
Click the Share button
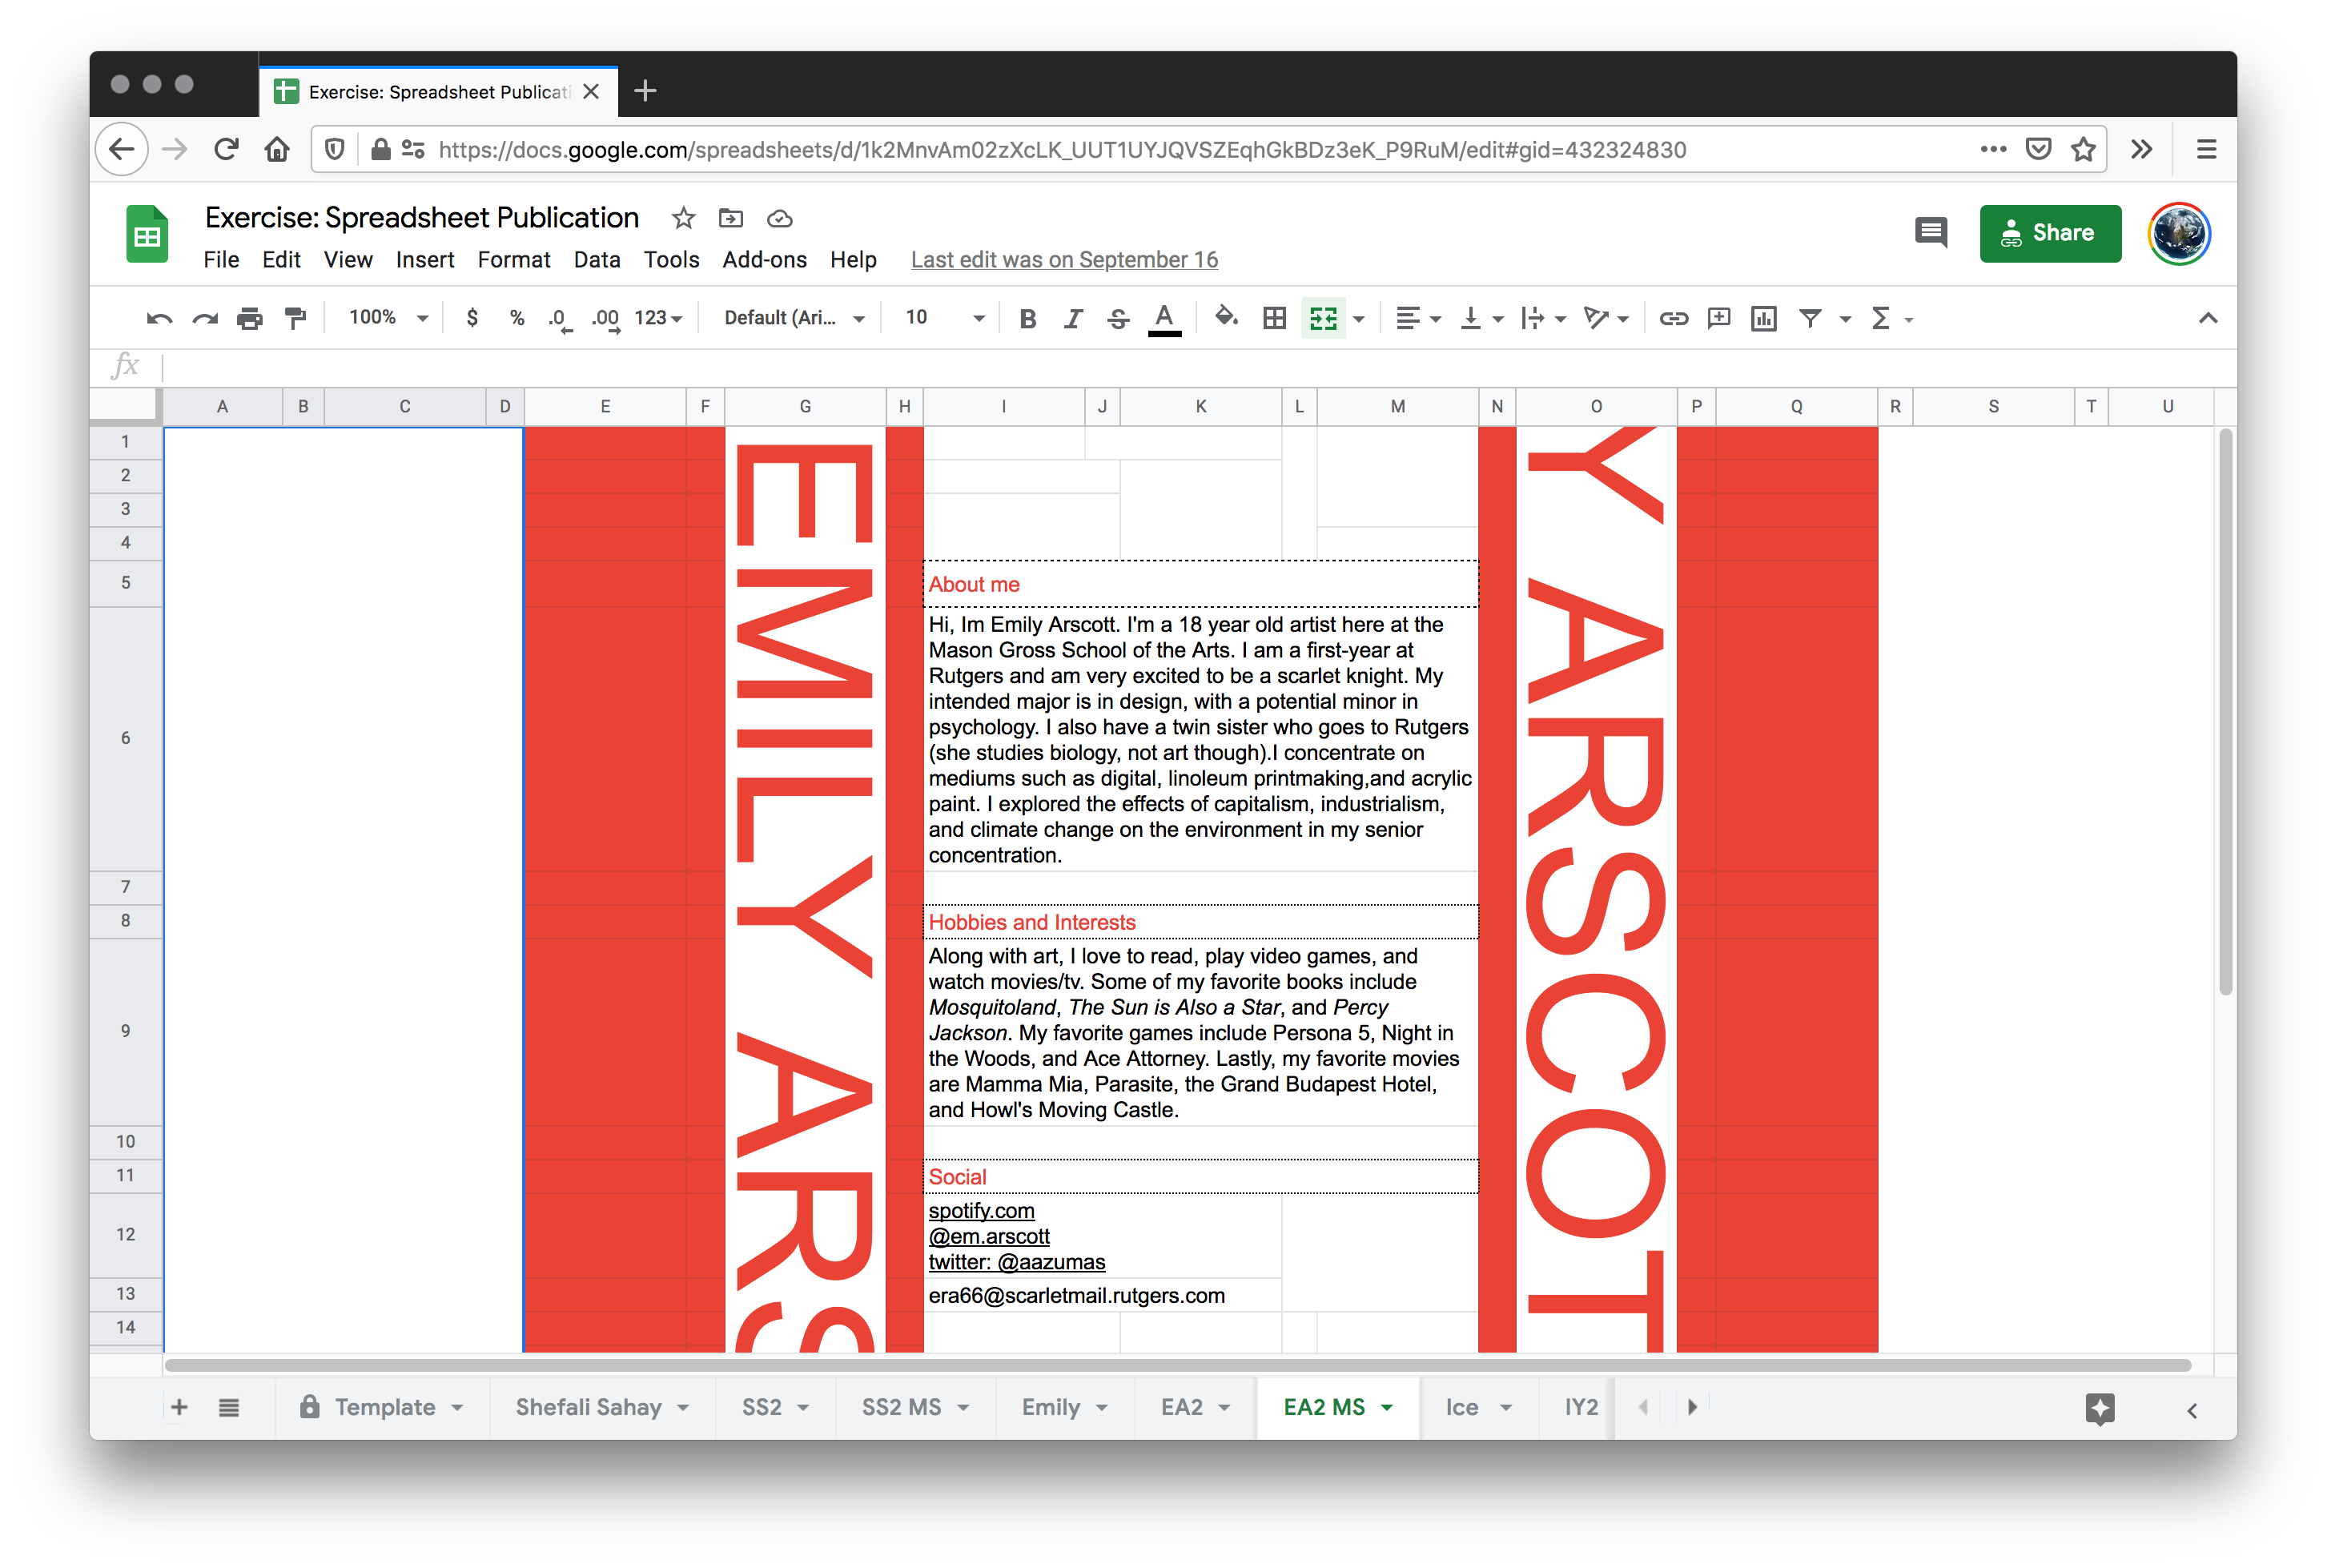coord(2050,233)
